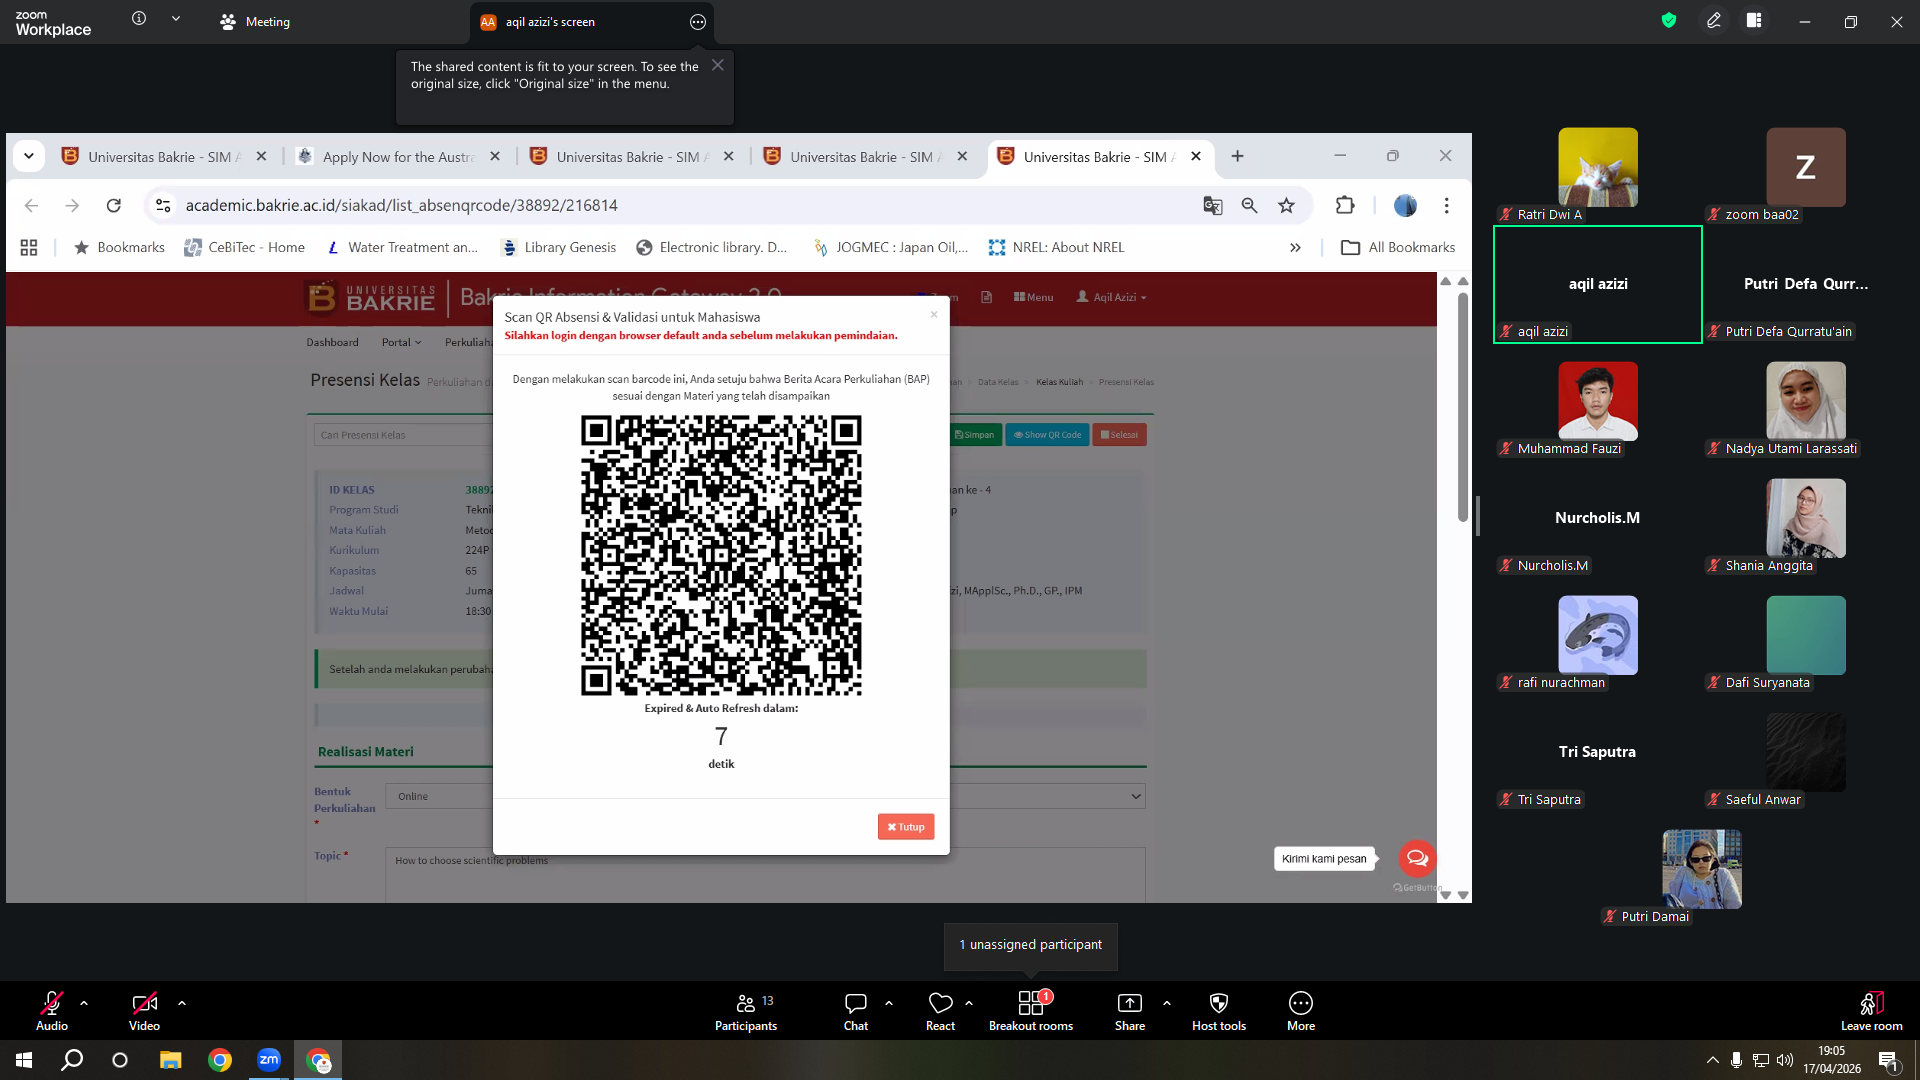Open Breakout rooms
This screenshot has width=1920, height=1080.
tap(1031, 1010)
